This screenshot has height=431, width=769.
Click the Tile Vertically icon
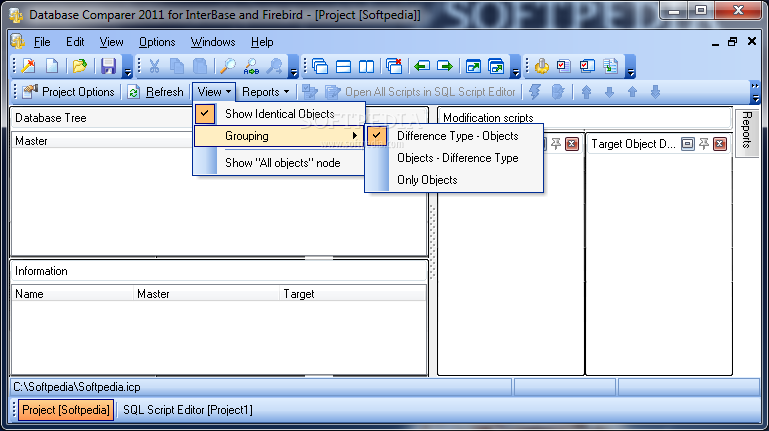point(366,66)
